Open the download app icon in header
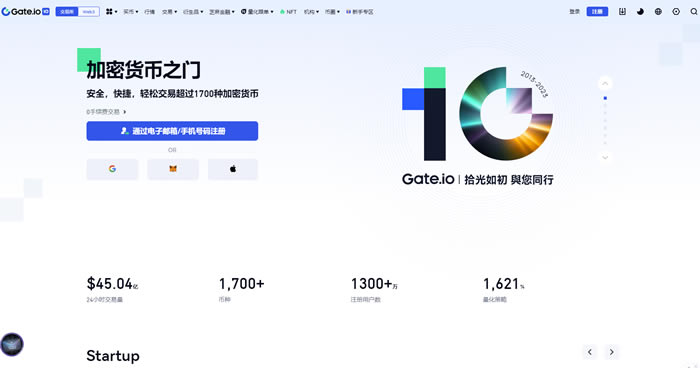Image resolution: width=700 pixels, height=368 pixels. click(622, 12)
